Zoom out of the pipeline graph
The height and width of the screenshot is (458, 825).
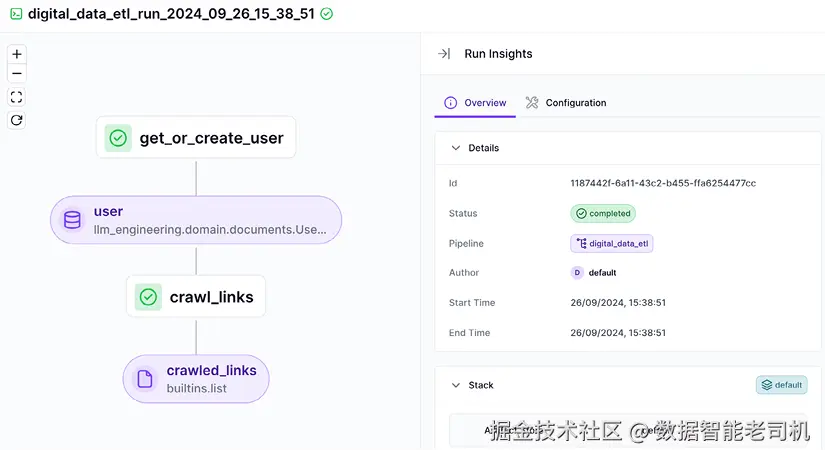[17, 74]
